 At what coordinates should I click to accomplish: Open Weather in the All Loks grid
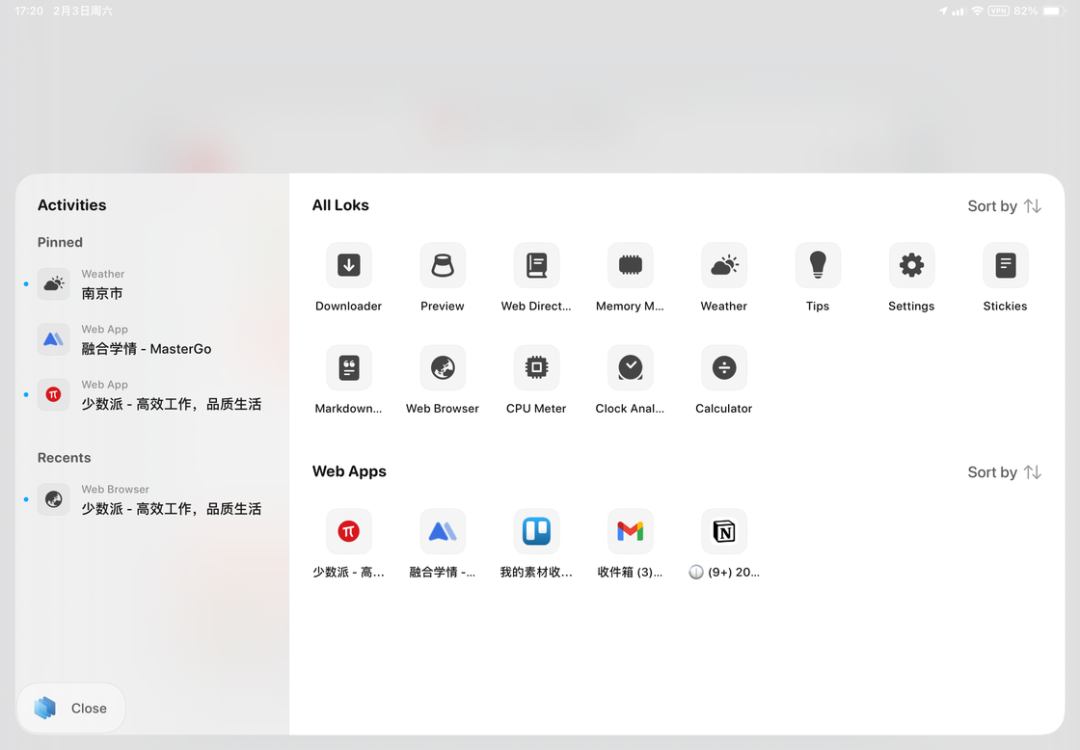724,266
